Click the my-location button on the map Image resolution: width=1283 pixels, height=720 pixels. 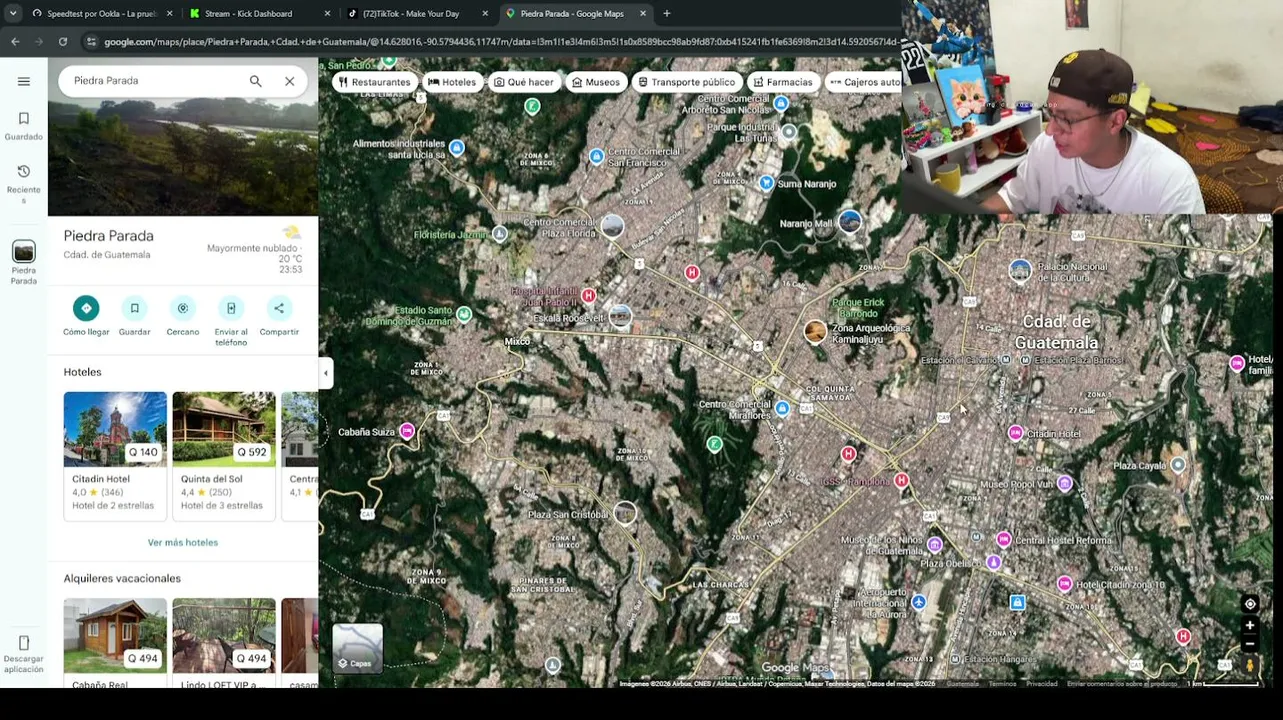[x=1250, y=604]
